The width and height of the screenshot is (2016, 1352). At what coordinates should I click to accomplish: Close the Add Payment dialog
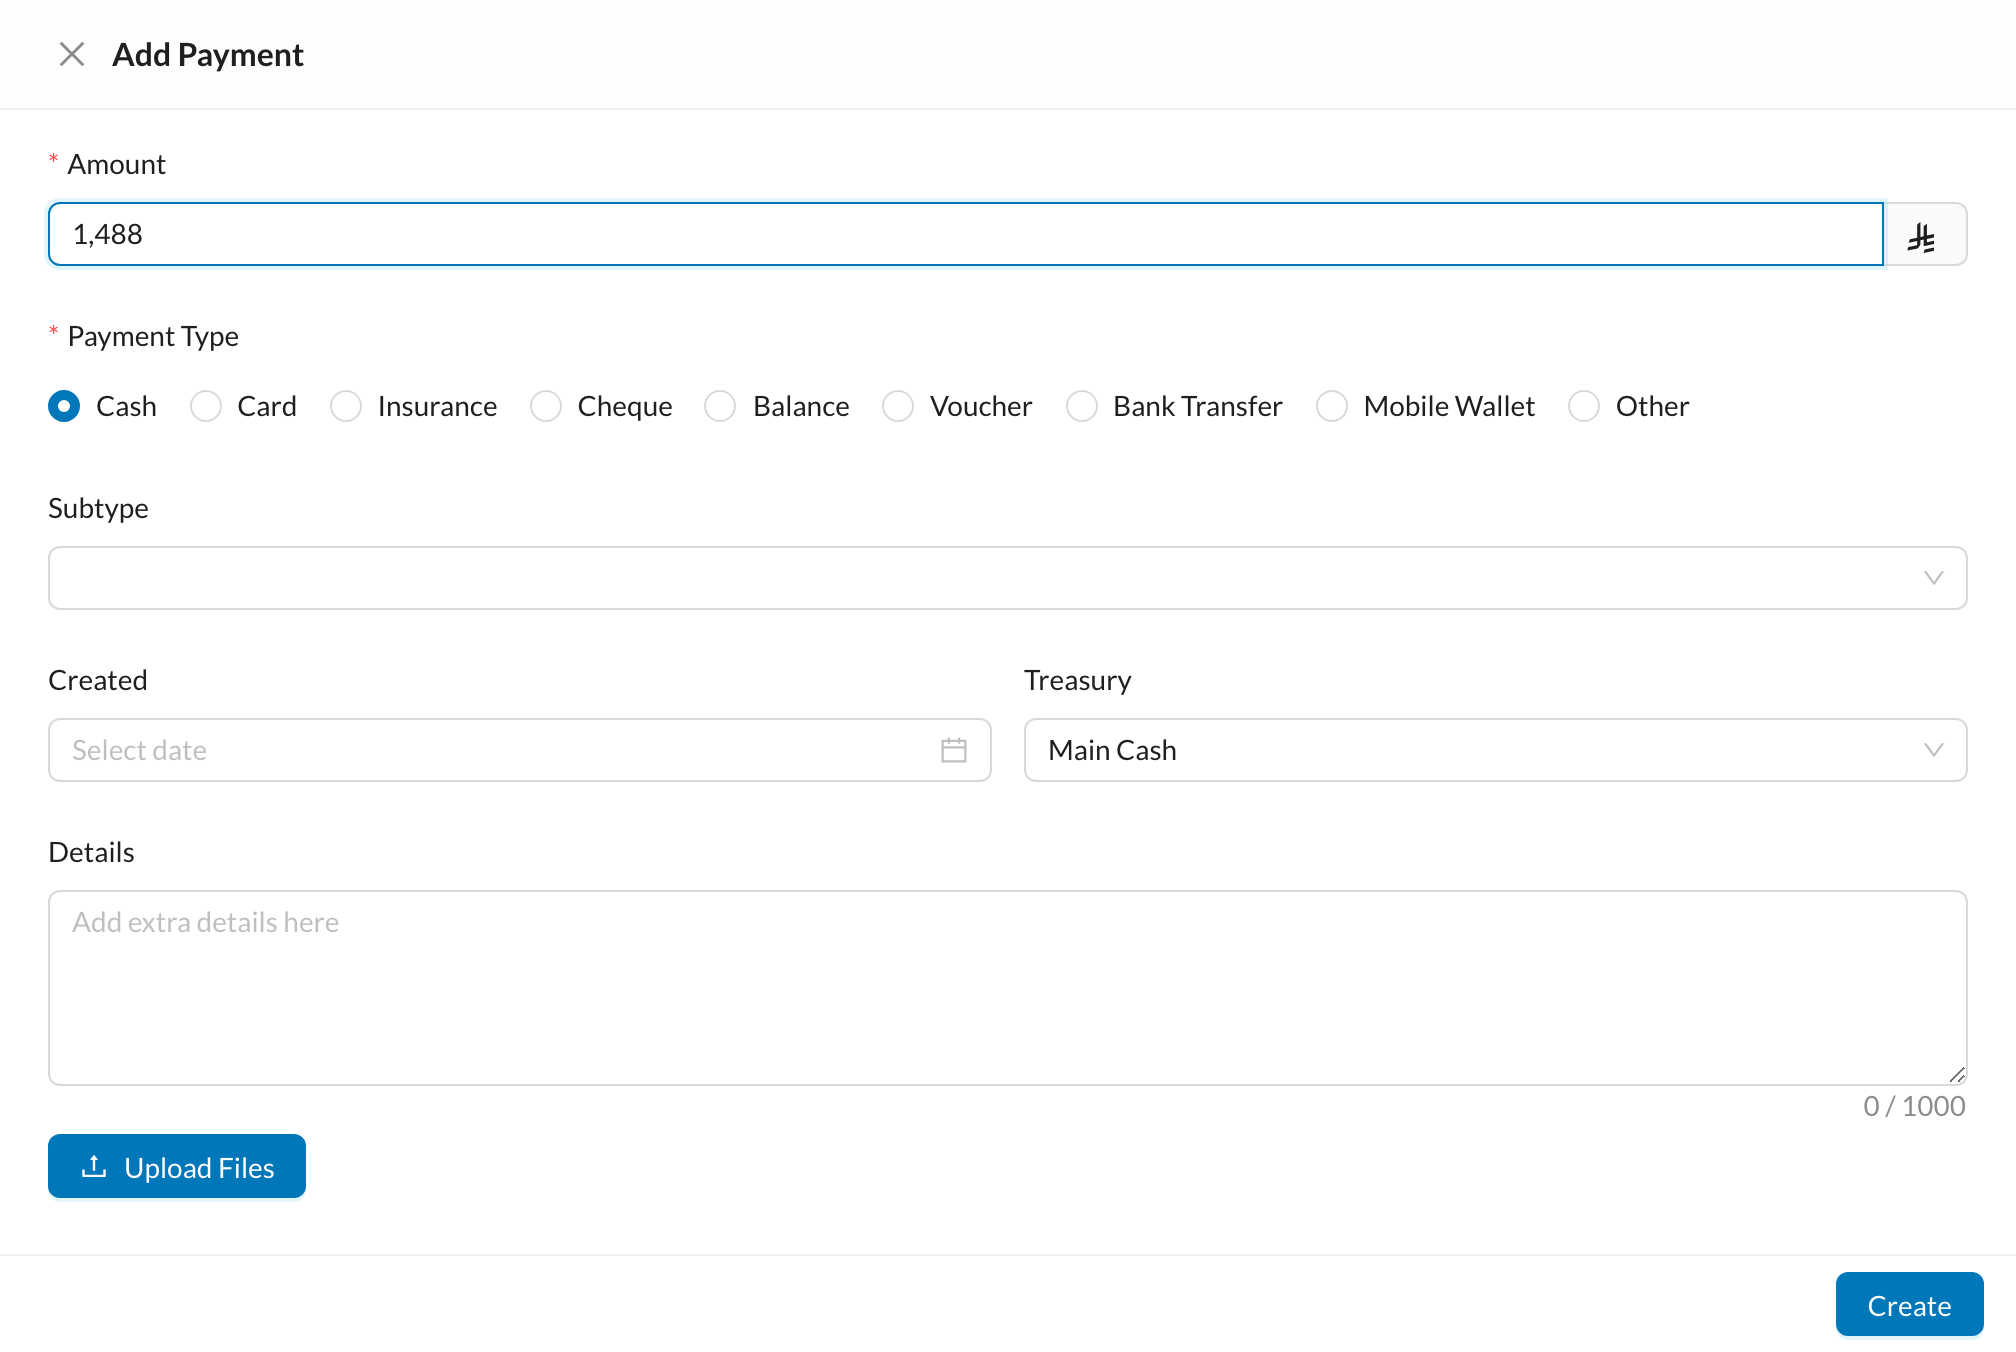(72, 54)
